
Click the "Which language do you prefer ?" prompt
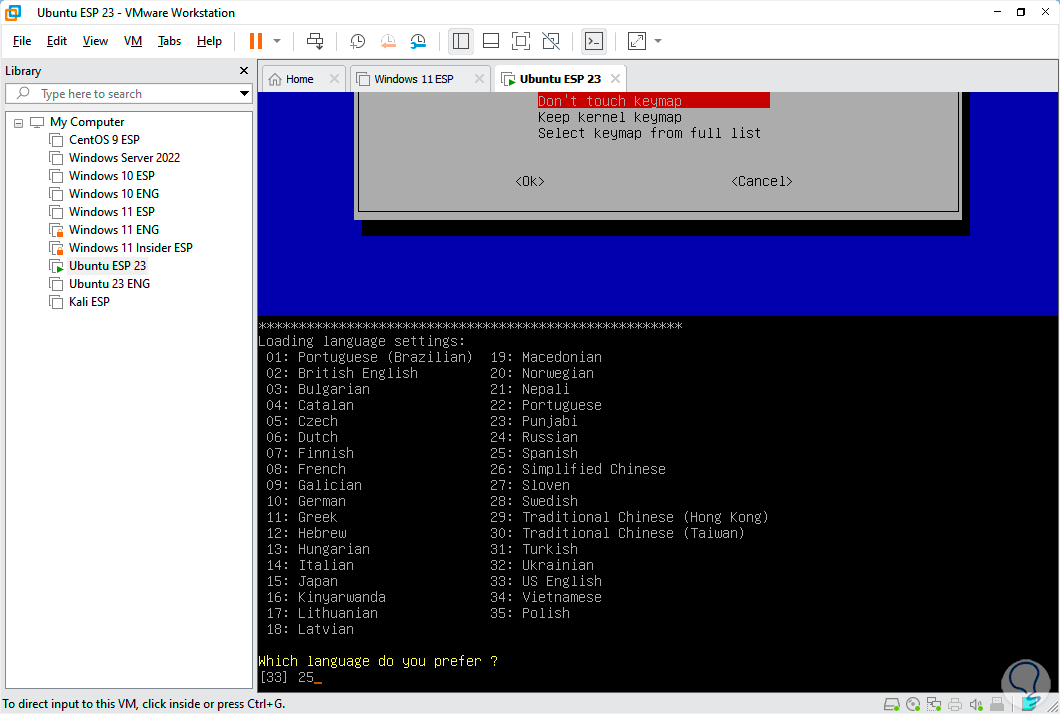point(378,661)
